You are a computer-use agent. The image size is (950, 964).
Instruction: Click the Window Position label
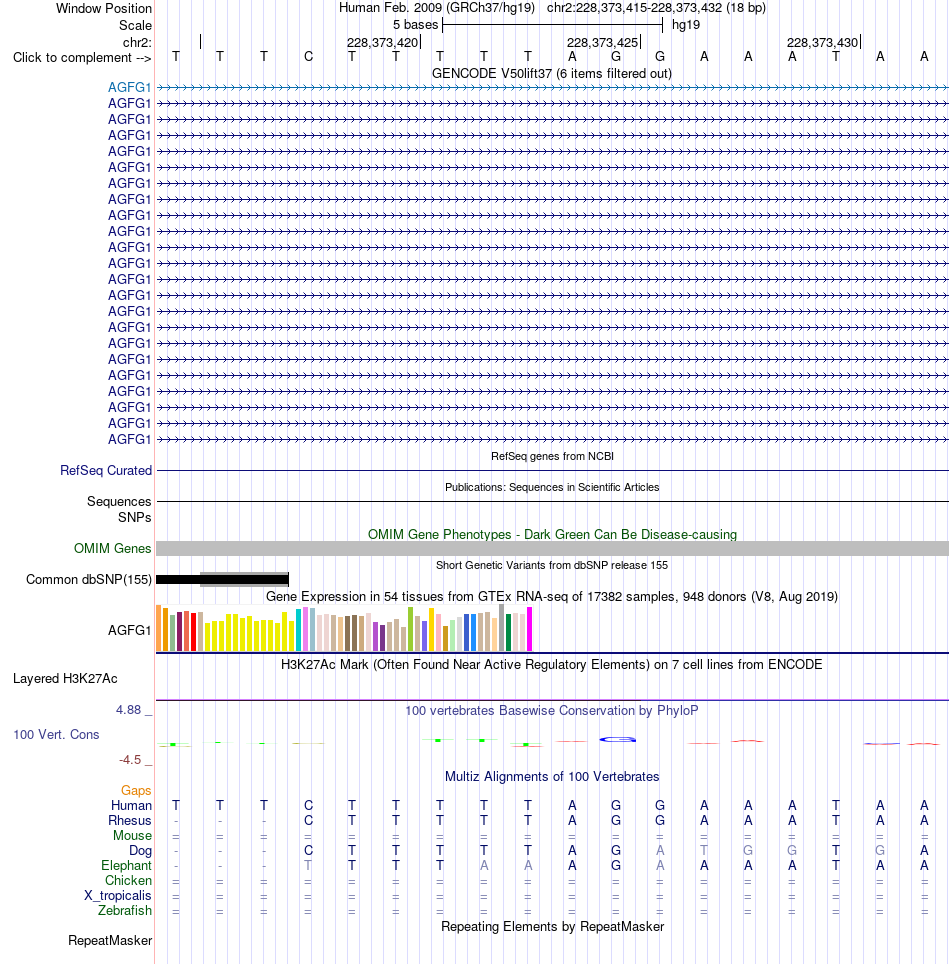[104, 9]
